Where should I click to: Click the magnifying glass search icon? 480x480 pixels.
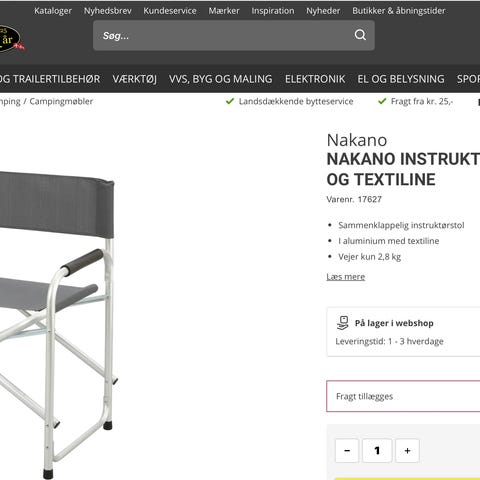360,35
